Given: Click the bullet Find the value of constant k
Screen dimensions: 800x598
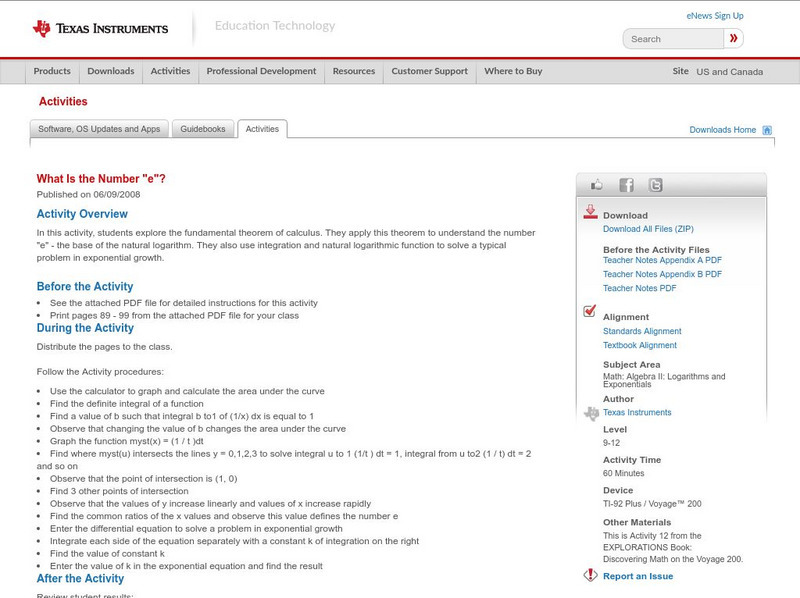Looking at the screenshot, I should [x=107, y=554].
